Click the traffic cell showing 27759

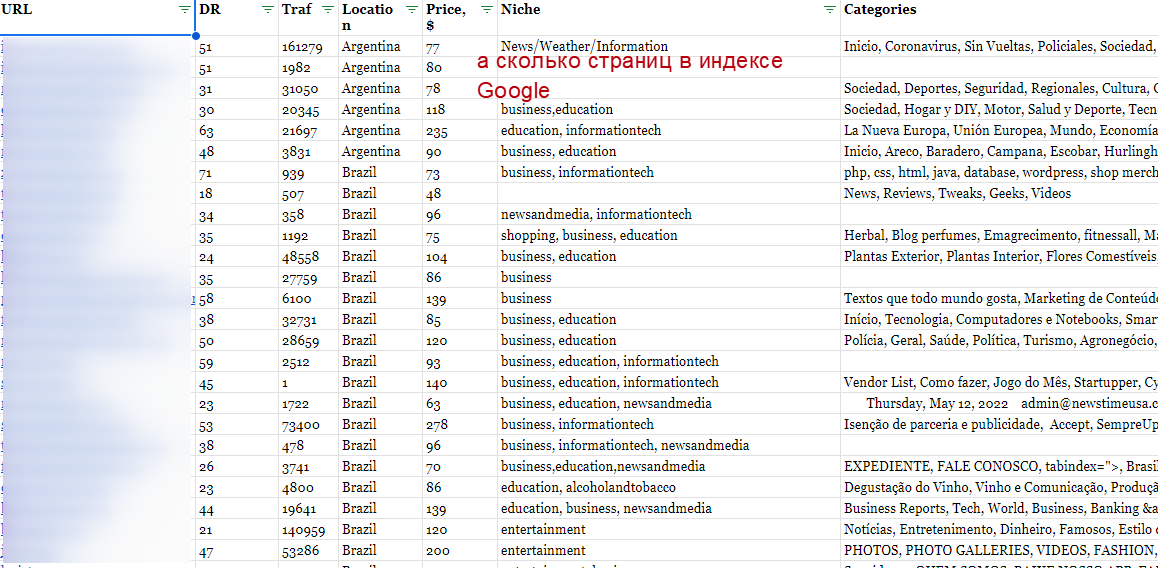click(309, 278)
